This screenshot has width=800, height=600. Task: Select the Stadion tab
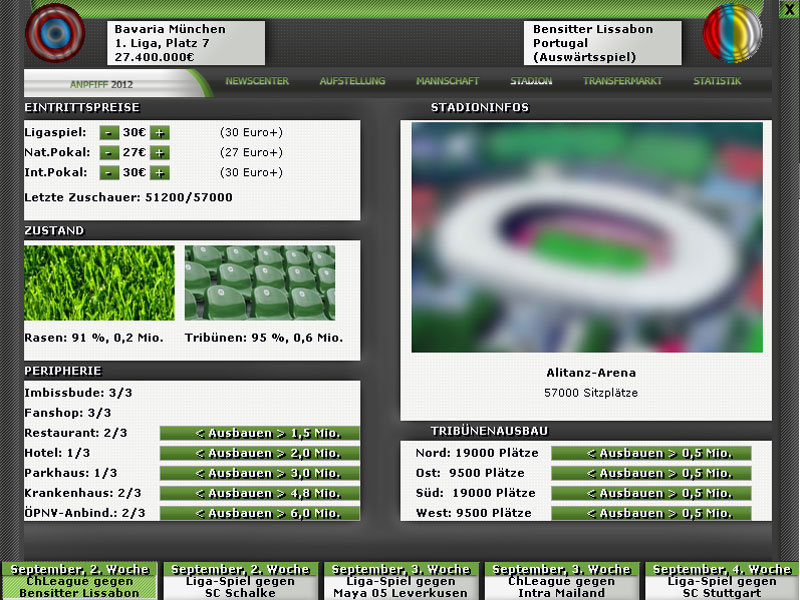pos(531,81)
